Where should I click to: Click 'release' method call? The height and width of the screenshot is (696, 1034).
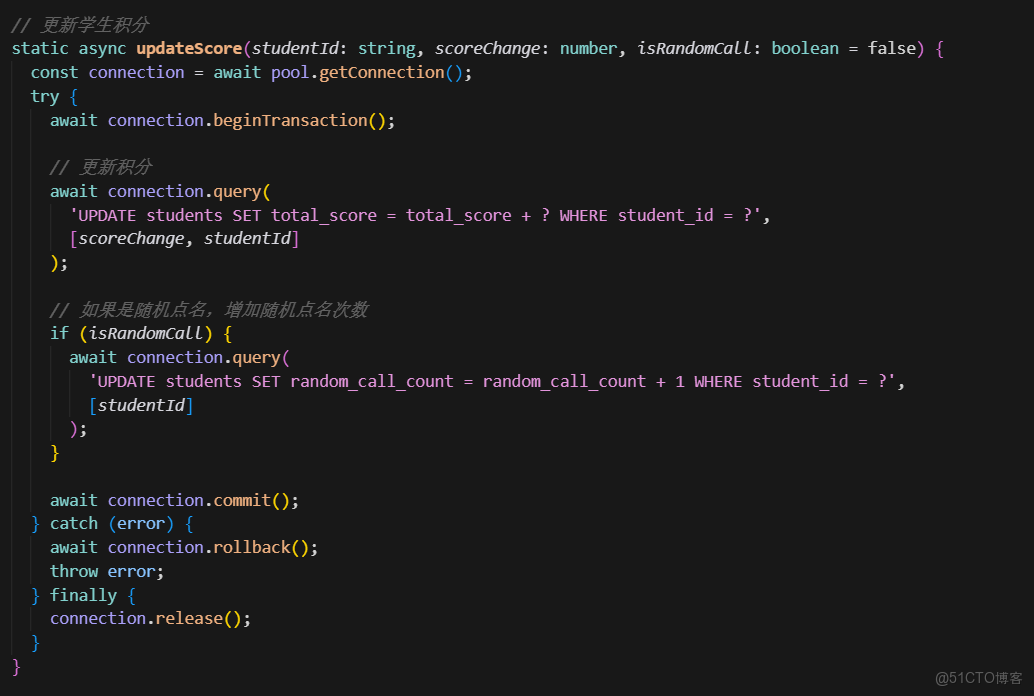(x=189, y=619)
